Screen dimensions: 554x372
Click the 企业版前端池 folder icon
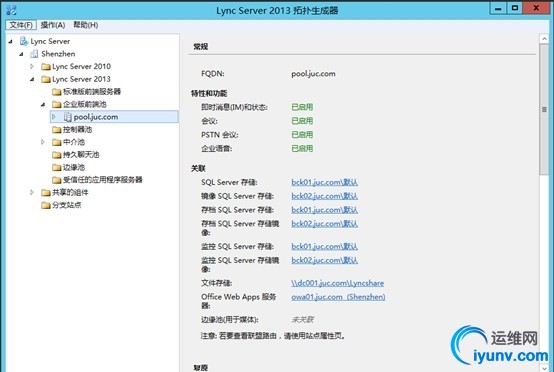[57, 105]
